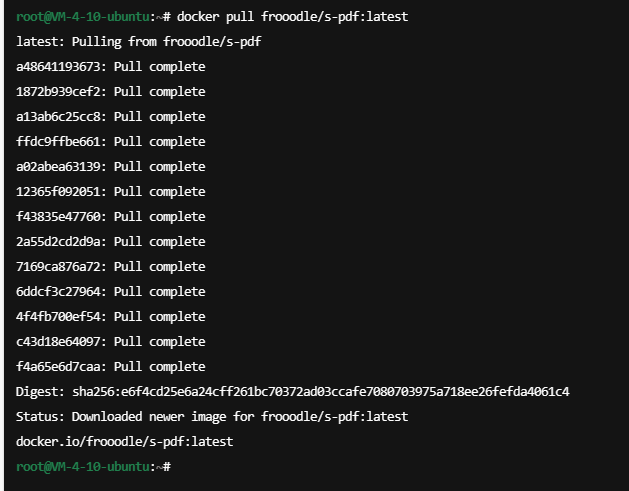Click the 'latest: Pulling from frooodle/s-pdf' line

point(138,42)
